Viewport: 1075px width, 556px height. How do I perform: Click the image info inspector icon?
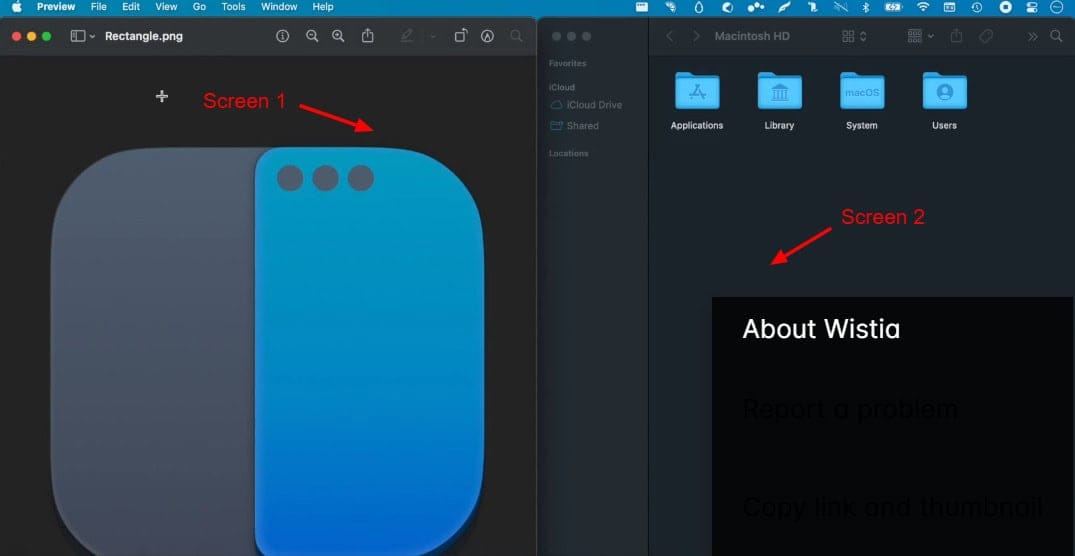click(x=282, y=36)
